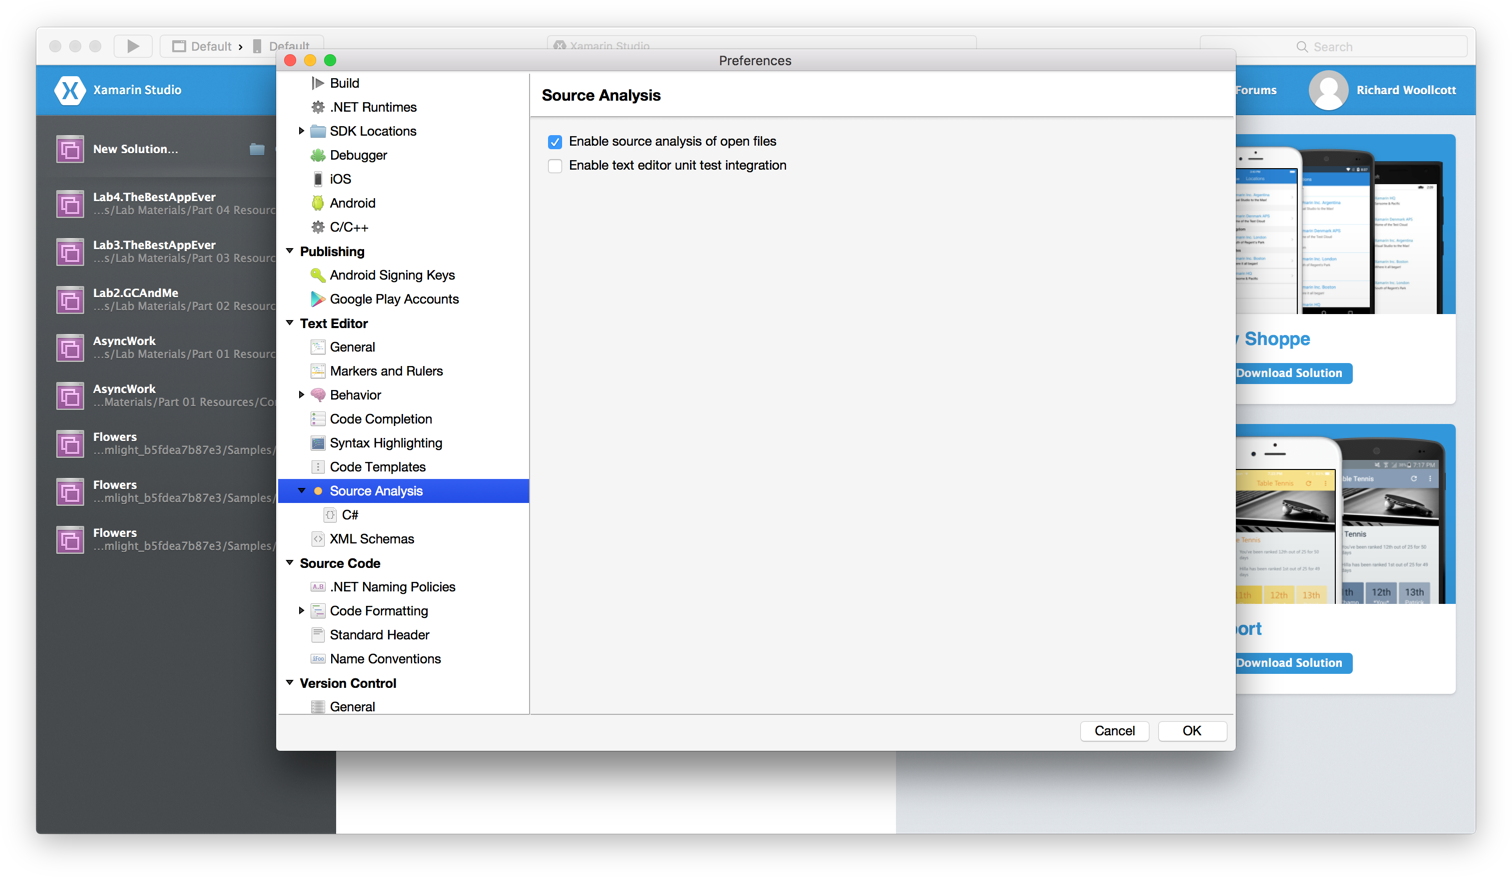This screenshot has width=1512, height=877.
Task: Click the XML Schemas icon
Action: pos(318,539)
